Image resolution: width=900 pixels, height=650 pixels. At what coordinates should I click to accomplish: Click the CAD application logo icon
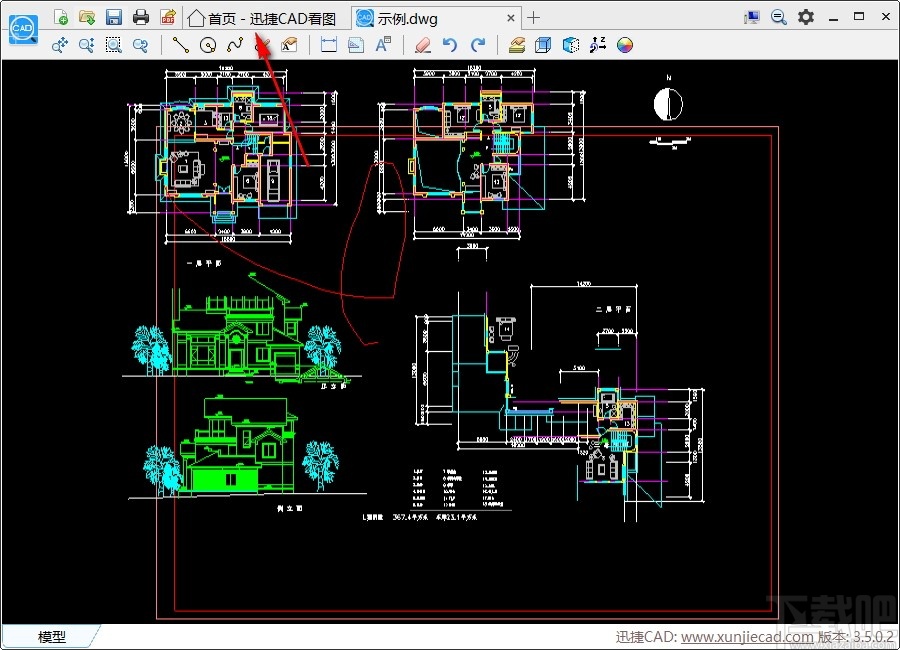(23, 29)
